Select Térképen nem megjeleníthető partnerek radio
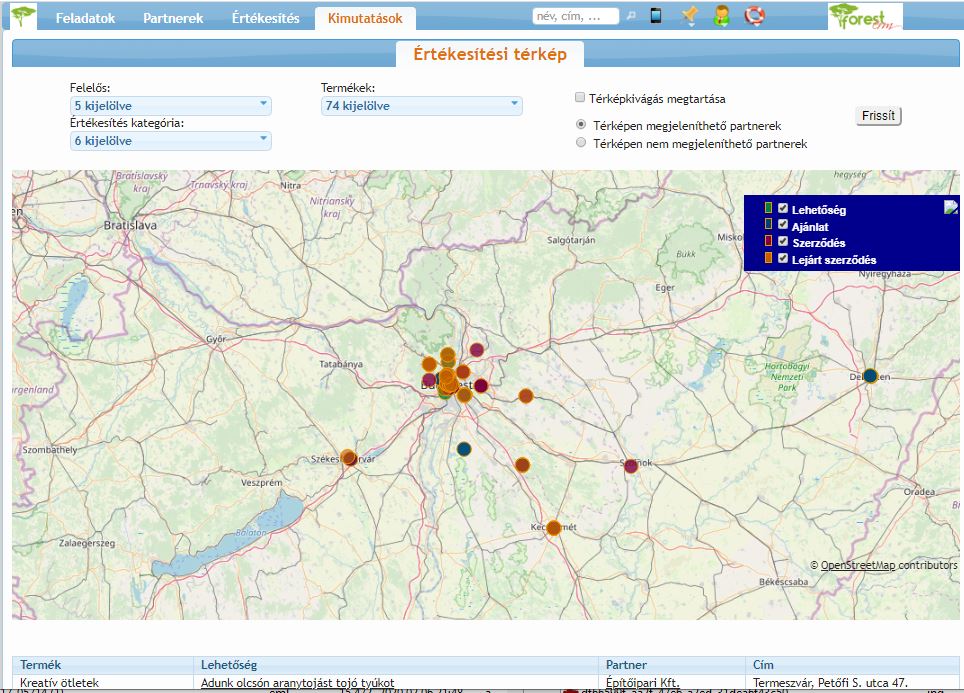The width and height of the screenshot is (964, 693). pyautogui.click(x=581, y=143)
